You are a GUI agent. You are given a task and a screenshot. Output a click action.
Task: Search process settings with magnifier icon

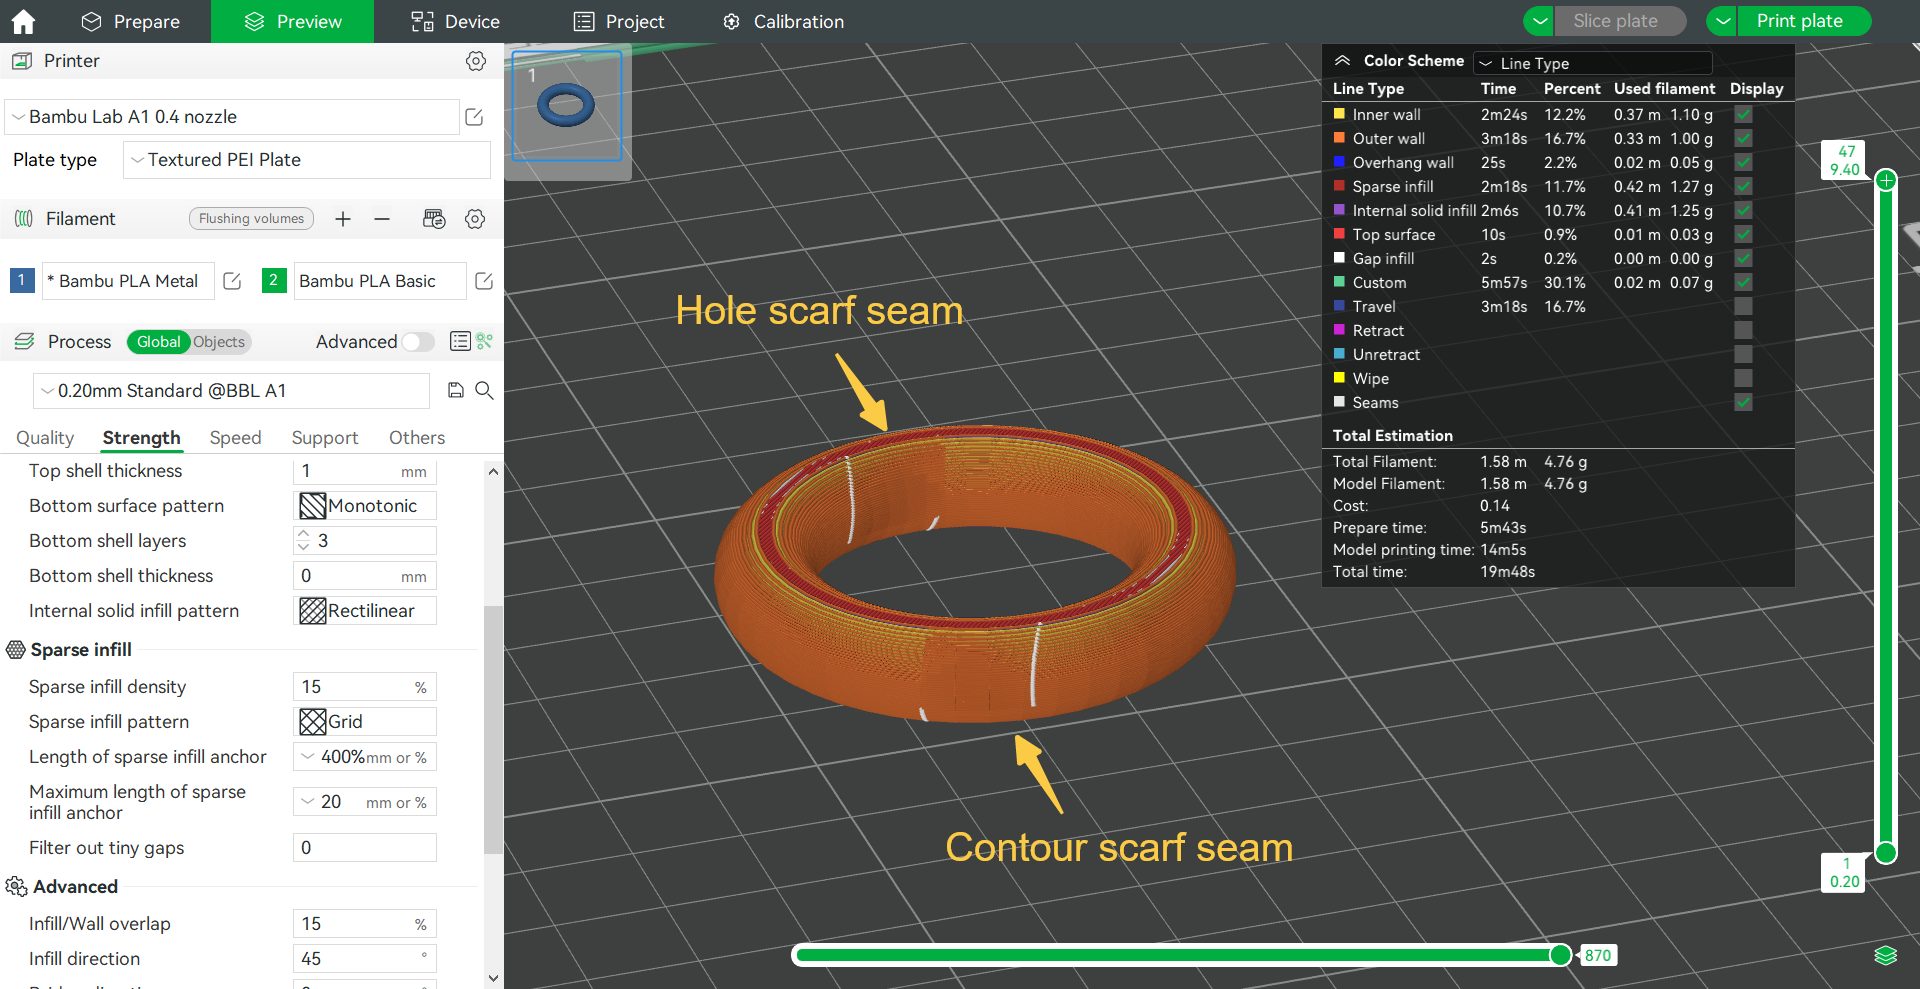click(x=484, y=390)
